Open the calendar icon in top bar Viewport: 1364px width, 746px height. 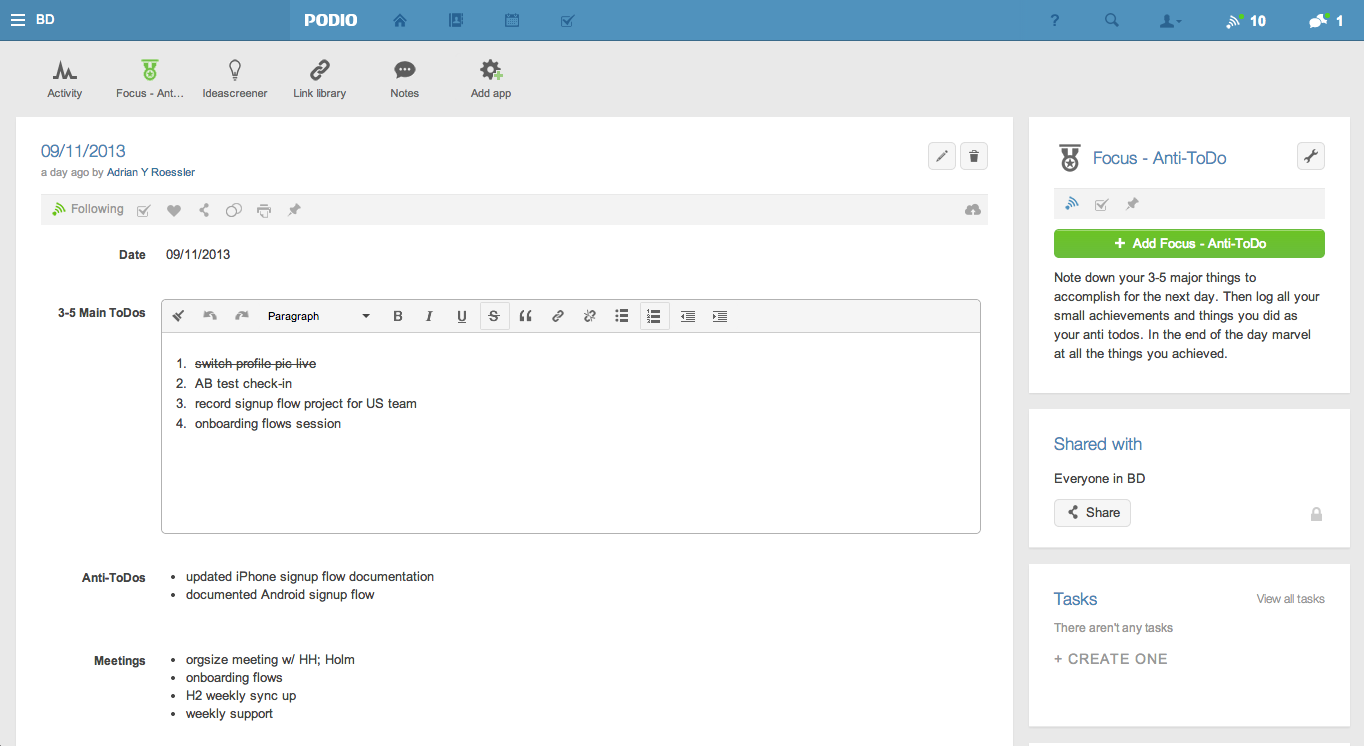(x=512, y=20)
